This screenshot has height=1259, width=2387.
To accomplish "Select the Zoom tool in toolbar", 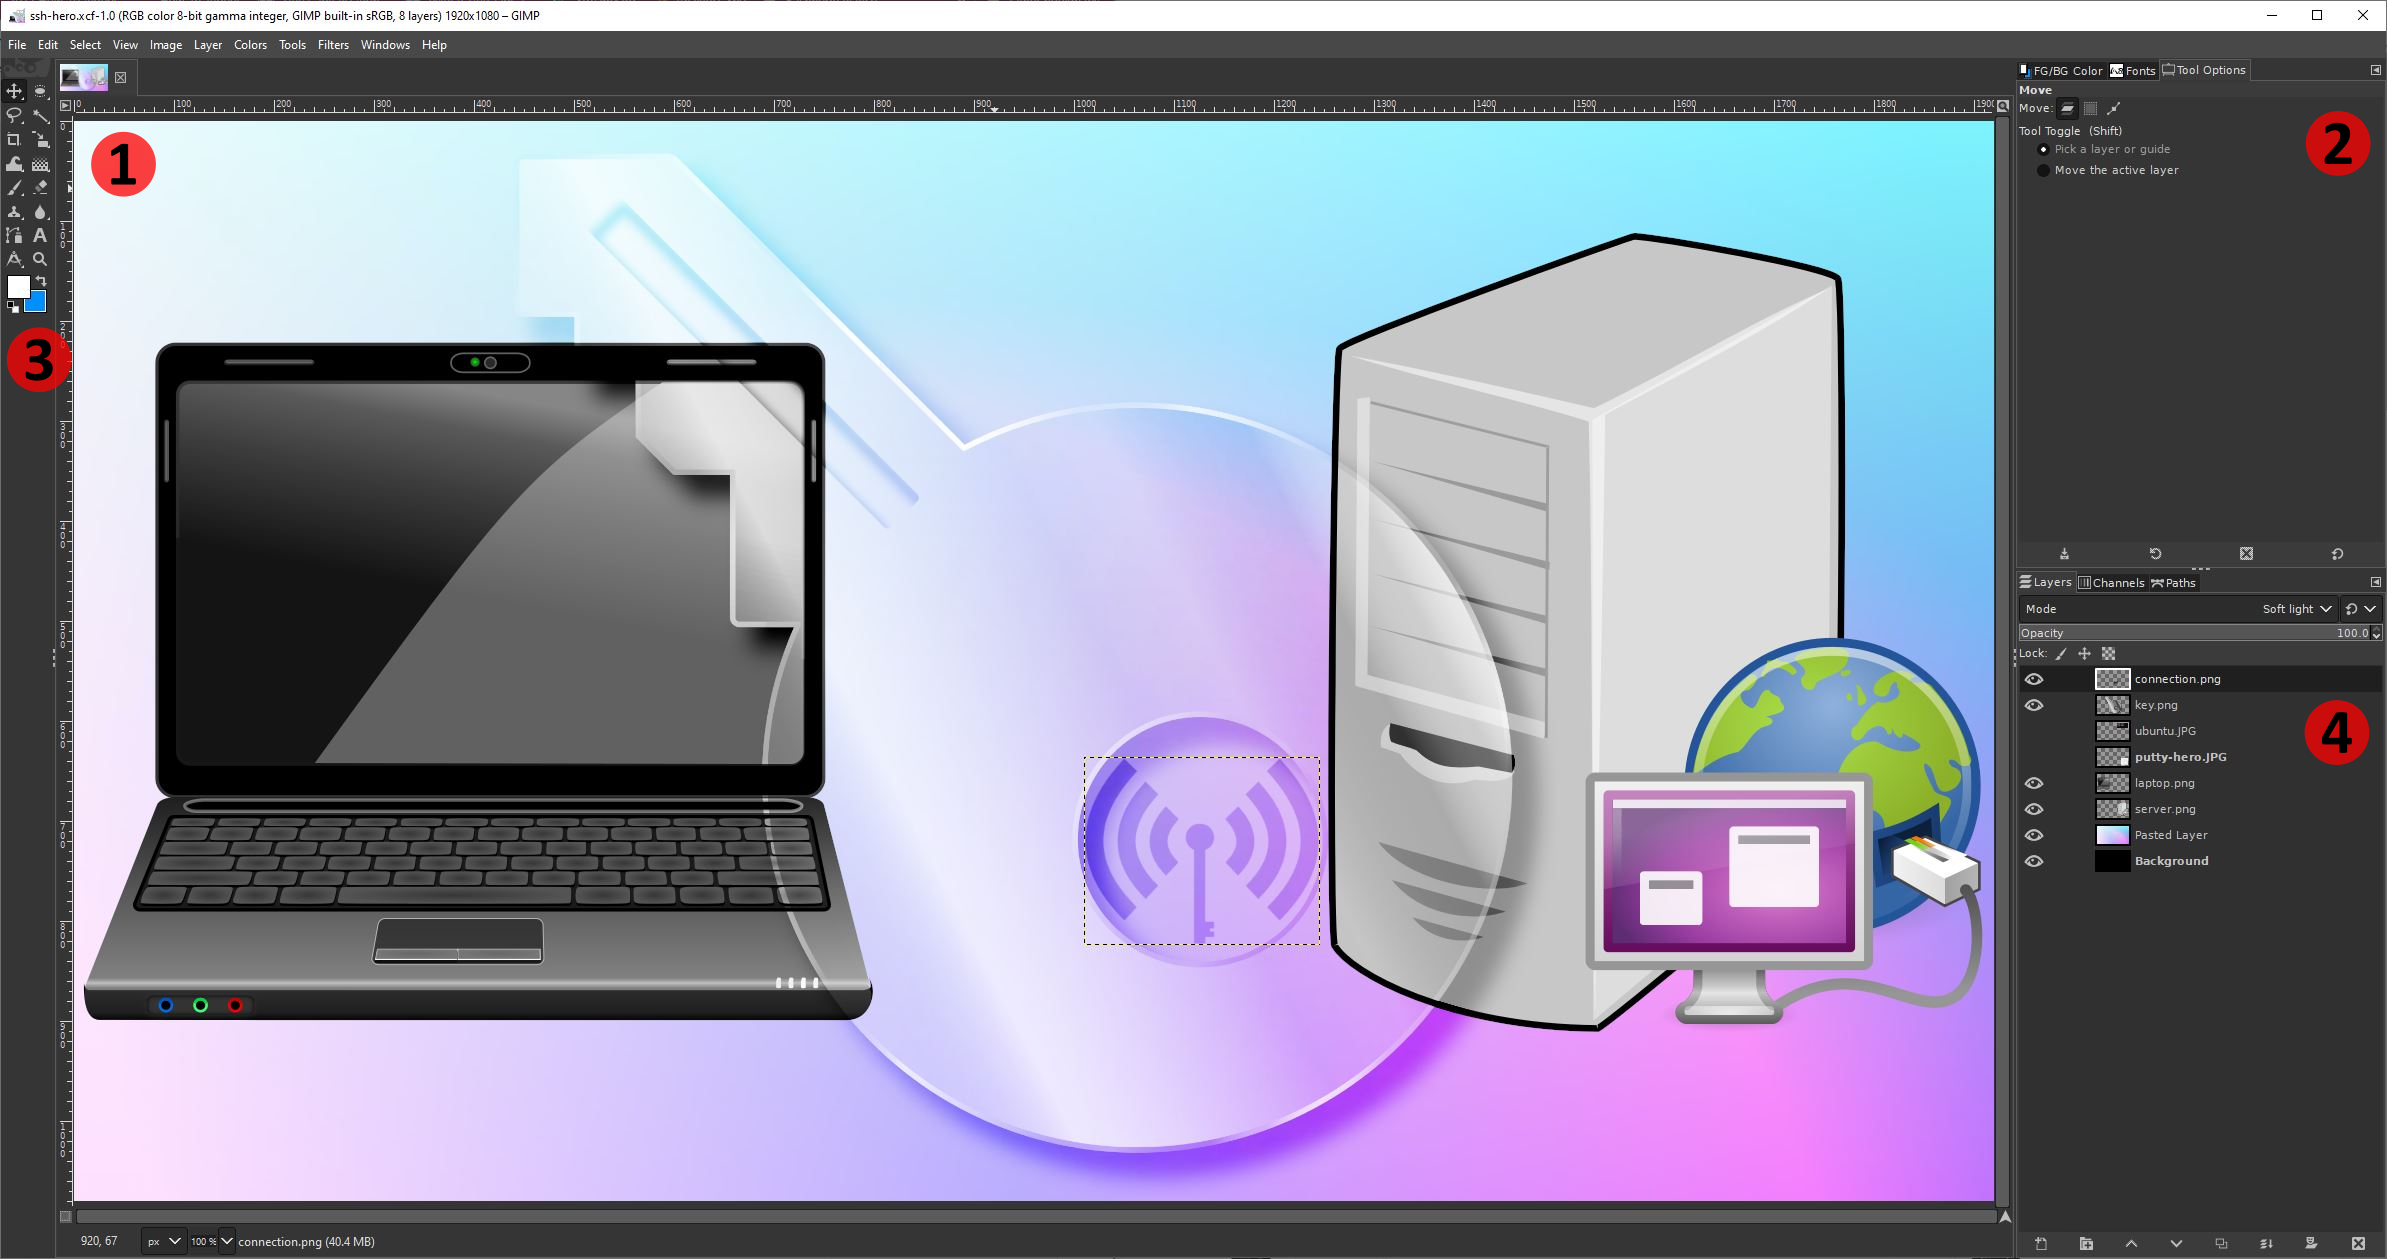I will [41, 257].
